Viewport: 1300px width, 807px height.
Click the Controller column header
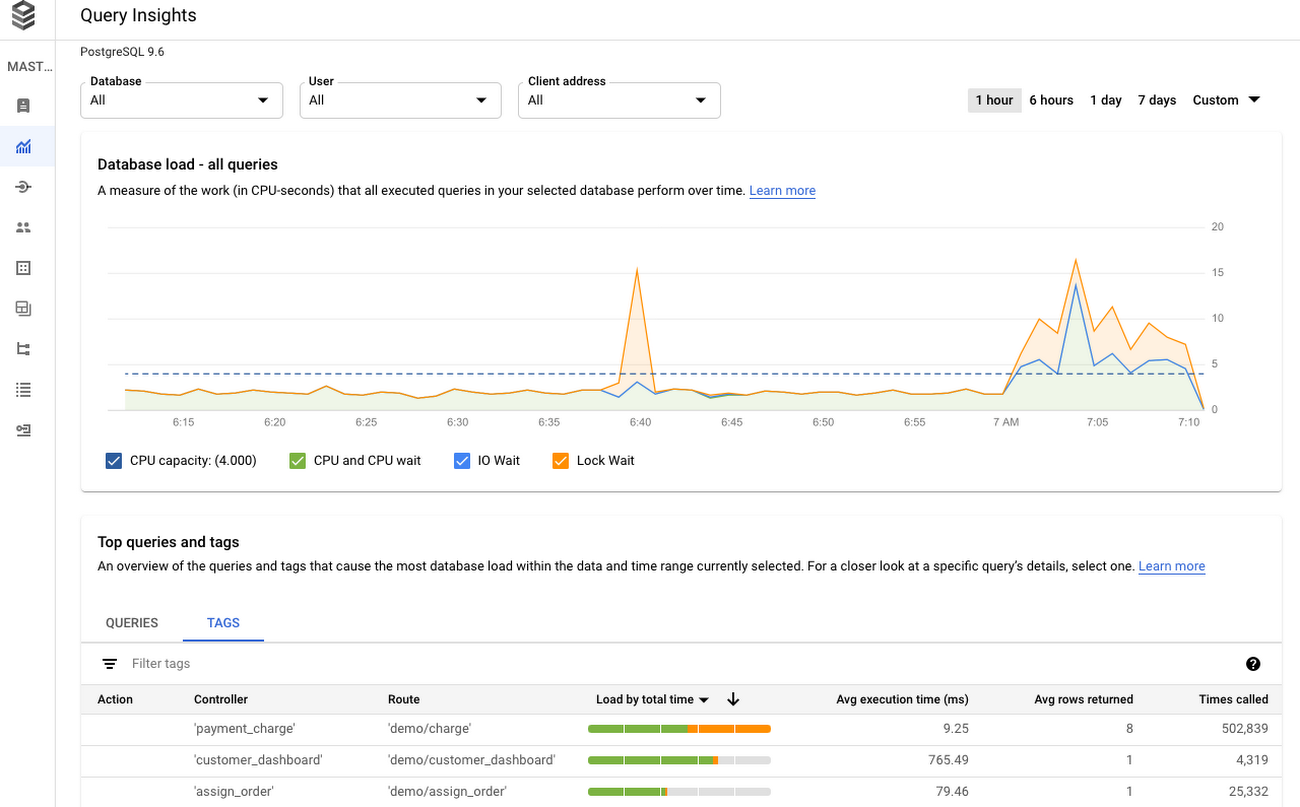[221, 700]
